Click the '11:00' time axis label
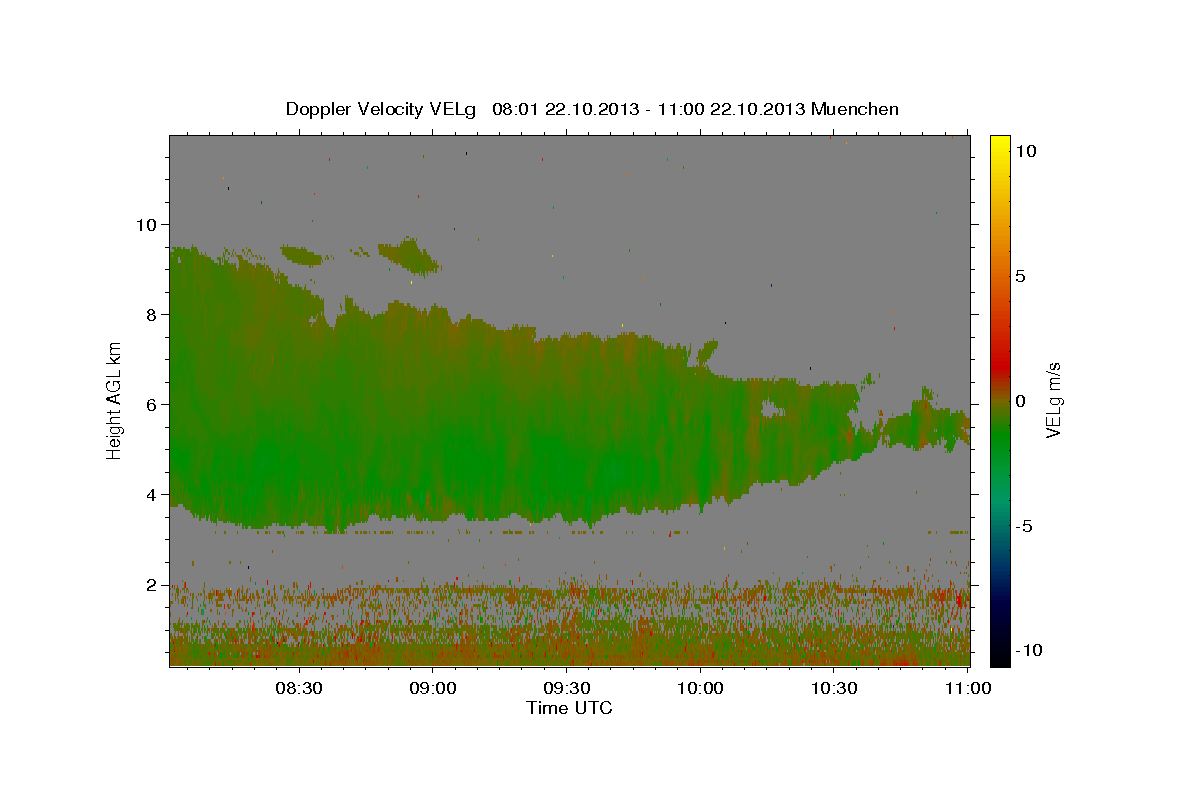The image size is (1200, 800). 967,688
